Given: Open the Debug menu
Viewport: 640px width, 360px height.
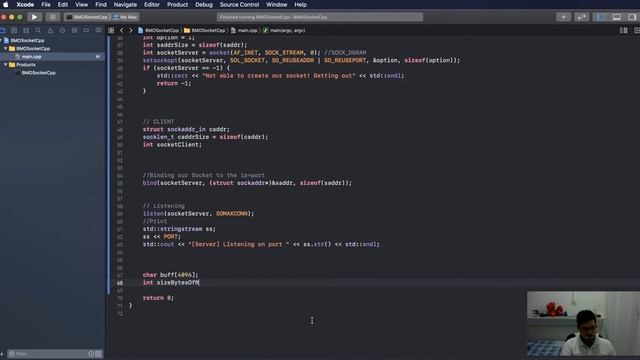Looking at the screenshot, I should (204, 4).
